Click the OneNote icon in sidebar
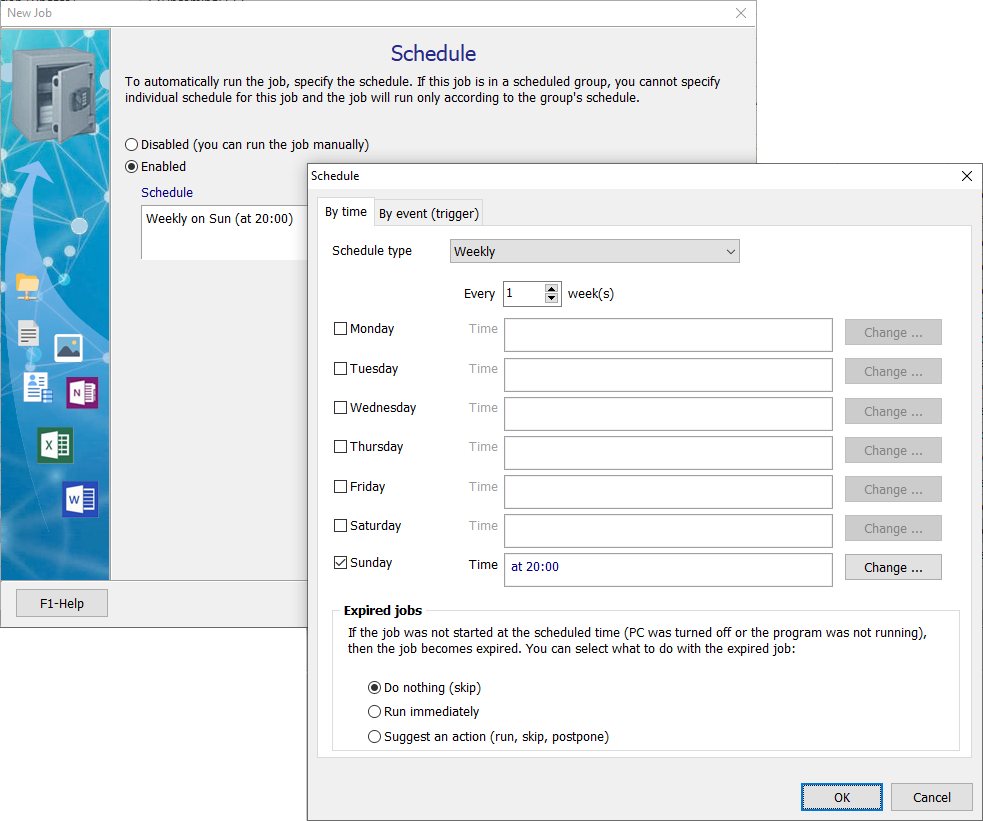Image resolution: width=983 pixels, height=821 pixels. pos(82,393)
